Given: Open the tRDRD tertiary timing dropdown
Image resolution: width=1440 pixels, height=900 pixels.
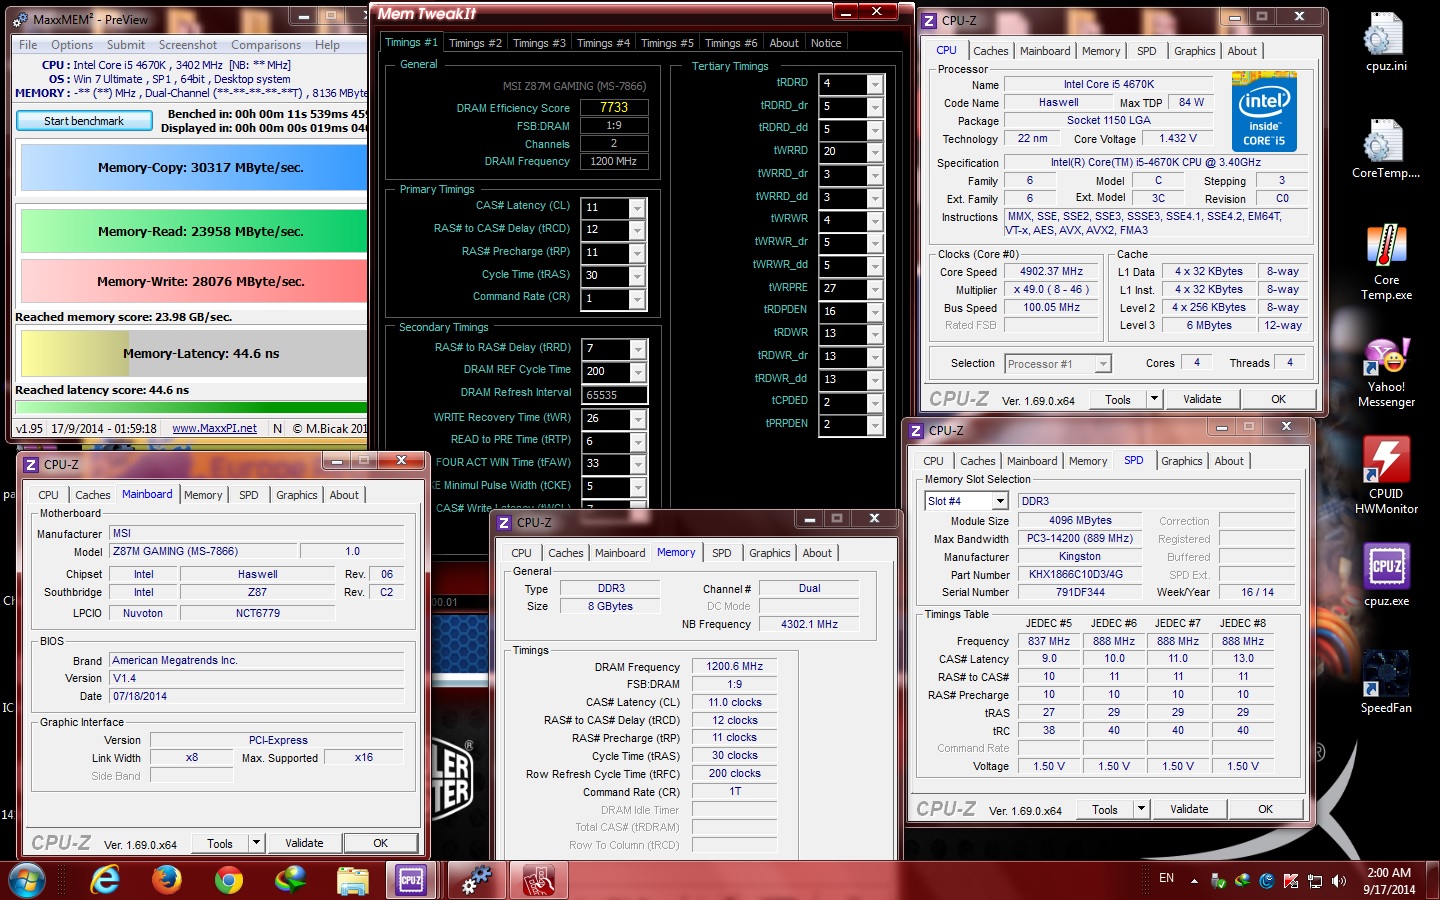Looking at the screenshot, I should point(875,84).
